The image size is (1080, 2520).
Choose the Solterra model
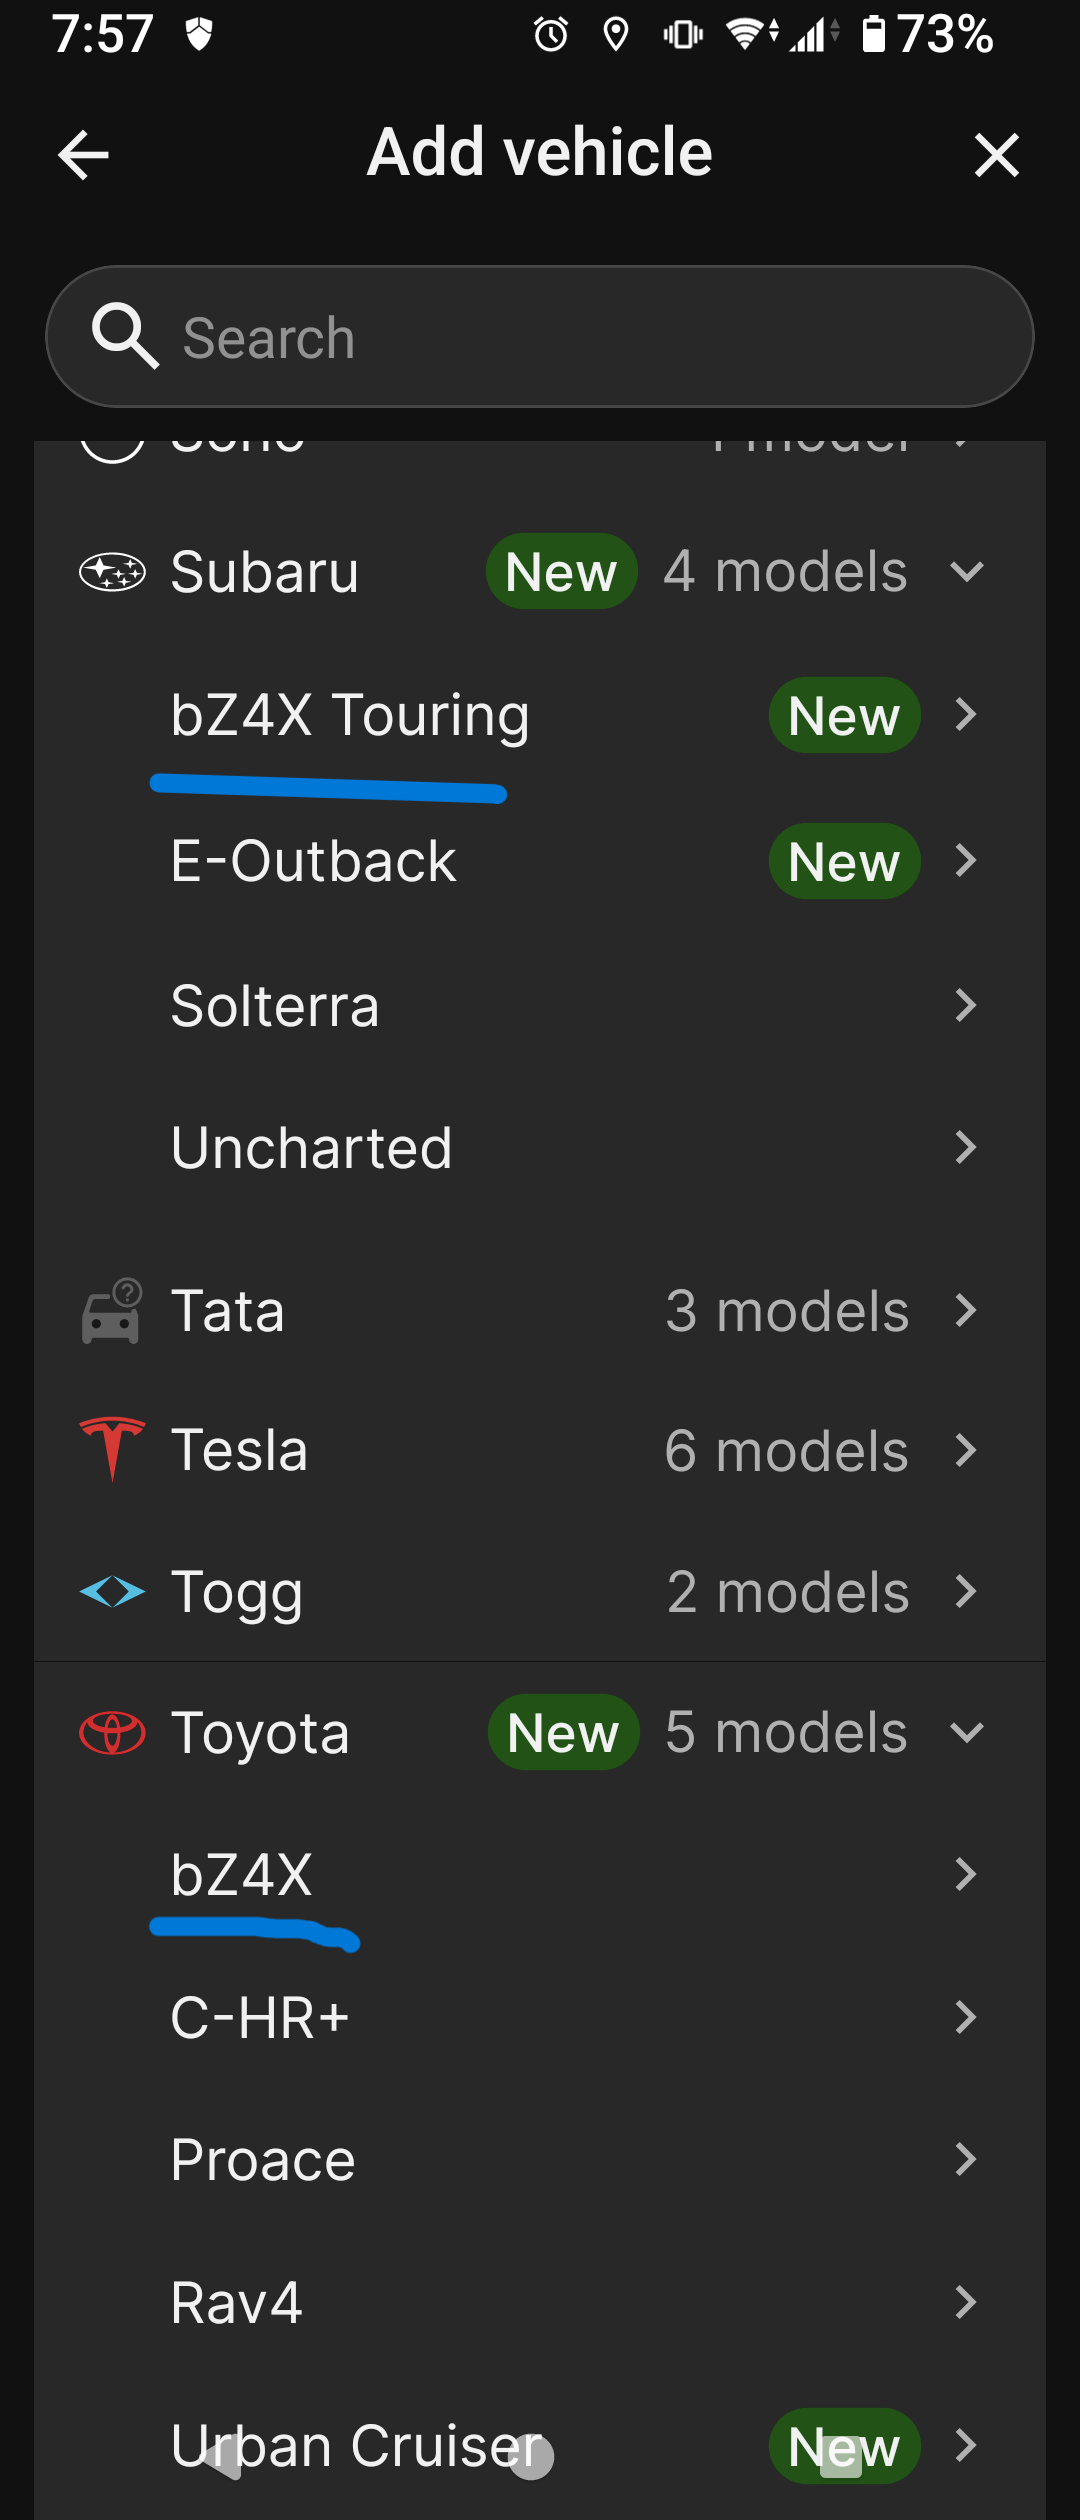tap(540, 1005)
